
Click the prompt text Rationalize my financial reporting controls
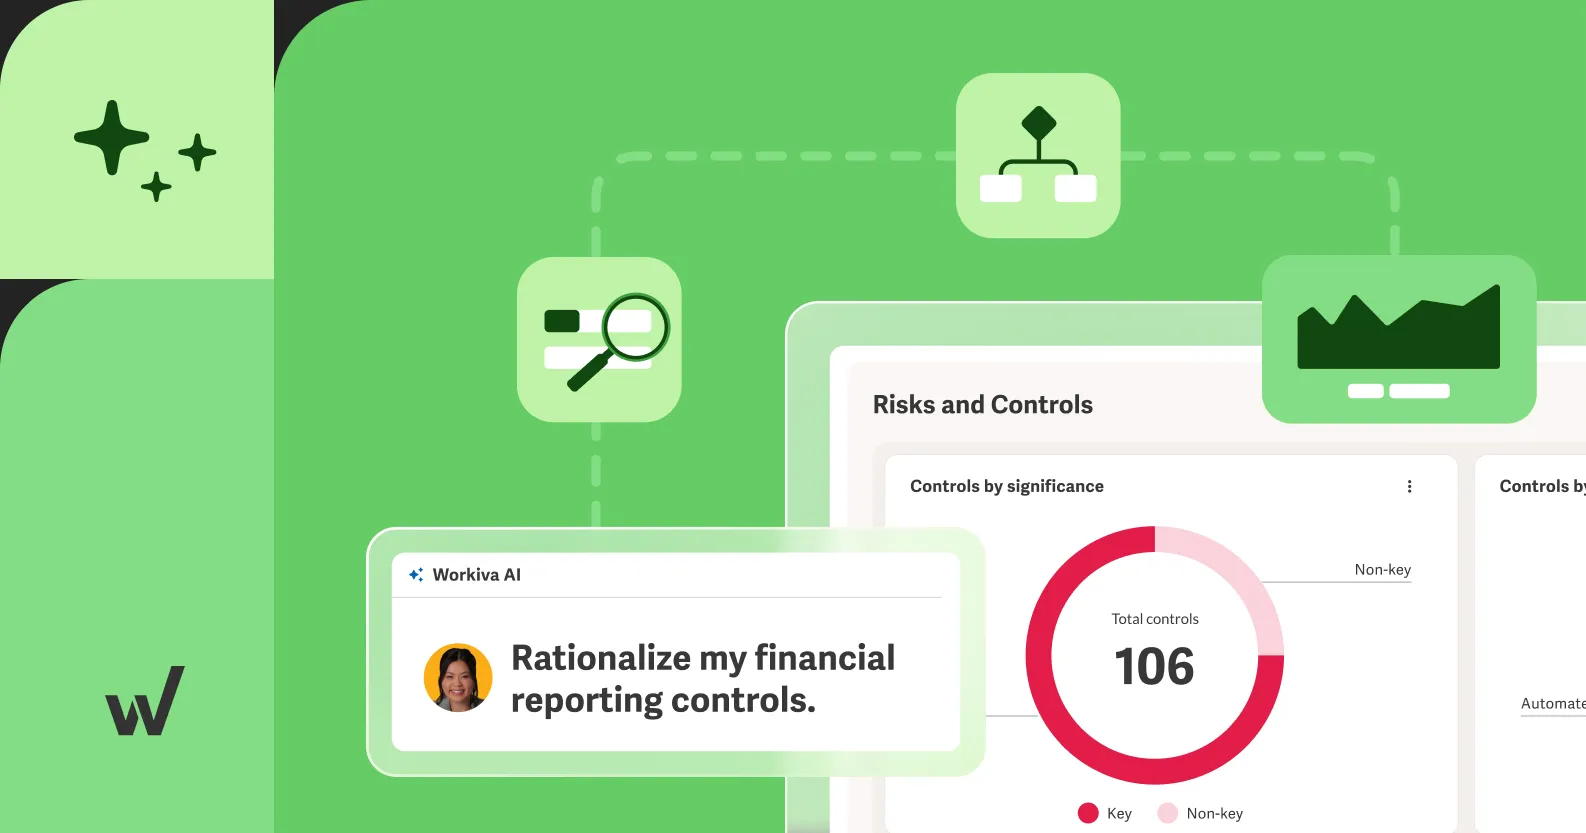pos(703,679)
